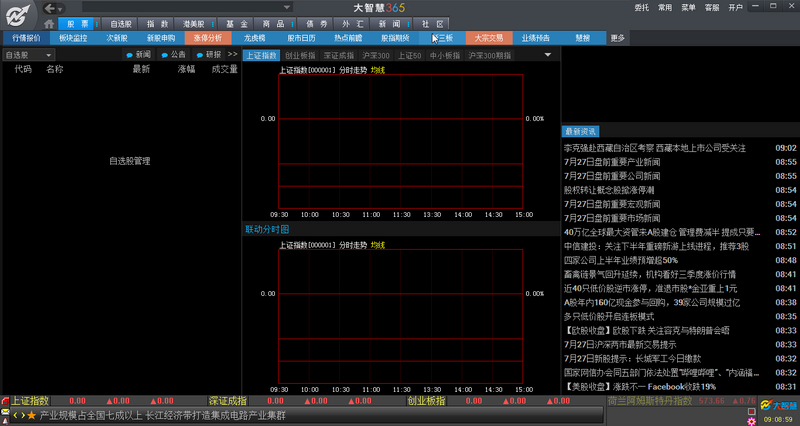The height and width of the screenshot is (426, 800).
Task: Open 板块监控 in the sub toolbar
Action: pos(73,38)
